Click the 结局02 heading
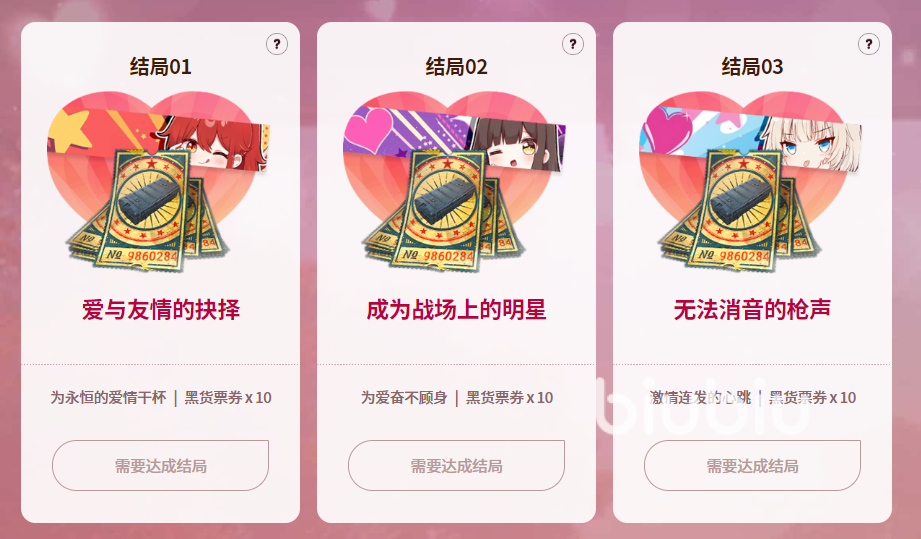The width and height of the screenshot is (921, 539). pos(456,67)
